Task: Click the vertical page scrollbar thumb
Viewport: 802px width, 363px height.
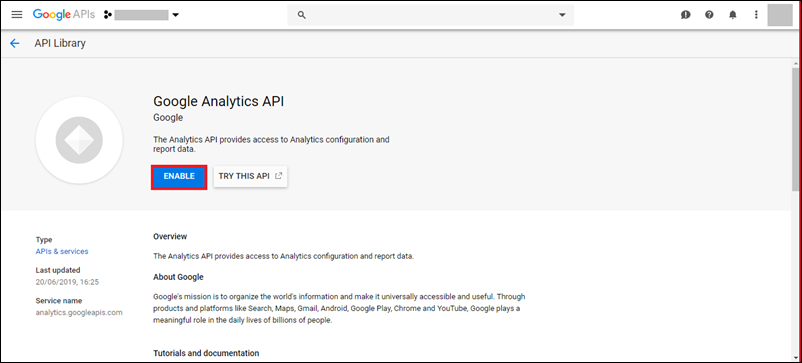Action: coord(795,128)
